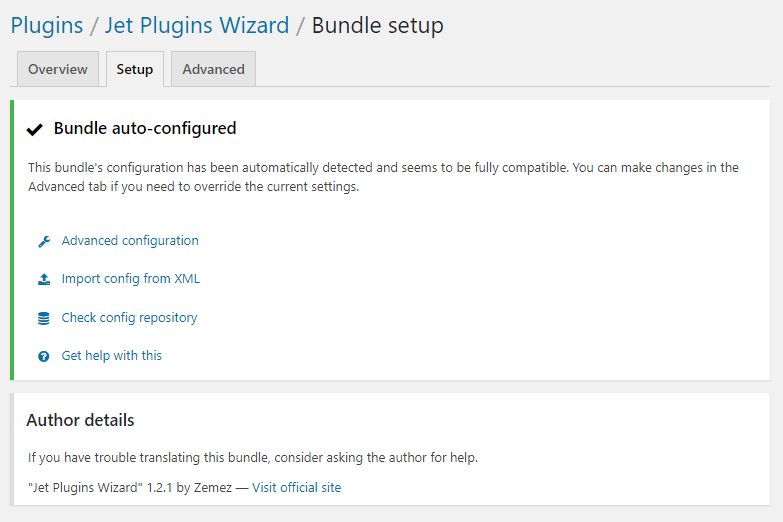Click the auto-detected configuration description paragraph
Image resolution: width=783 pixels, height=522 pixels.
(x=384, y=177)
